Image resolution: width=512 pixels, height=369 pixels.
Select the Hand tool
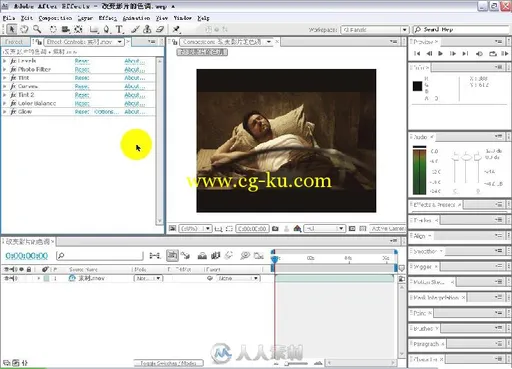click(x=24, y=29)
